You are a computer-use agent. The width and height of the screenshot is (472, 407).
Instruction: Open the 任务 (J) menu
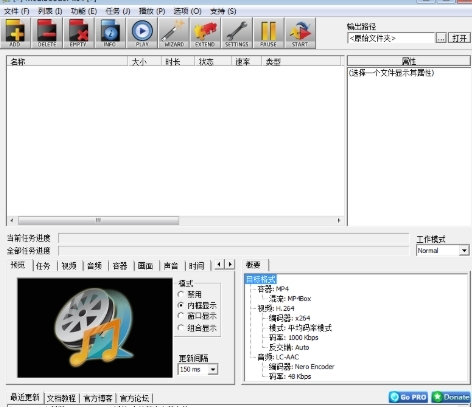pos(118,11)
